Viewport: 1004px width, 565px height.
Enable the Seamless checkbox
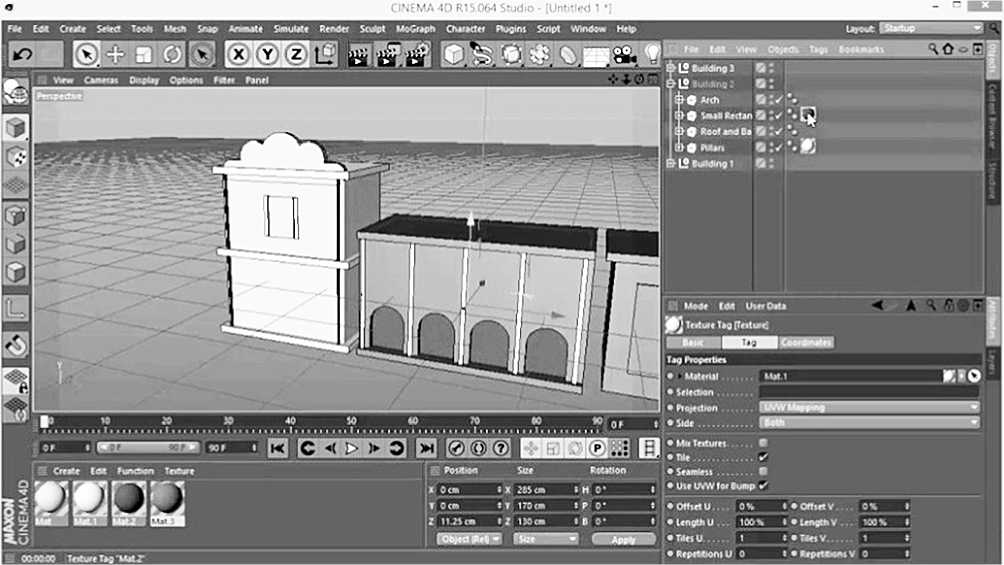click(x=764, y=471)
